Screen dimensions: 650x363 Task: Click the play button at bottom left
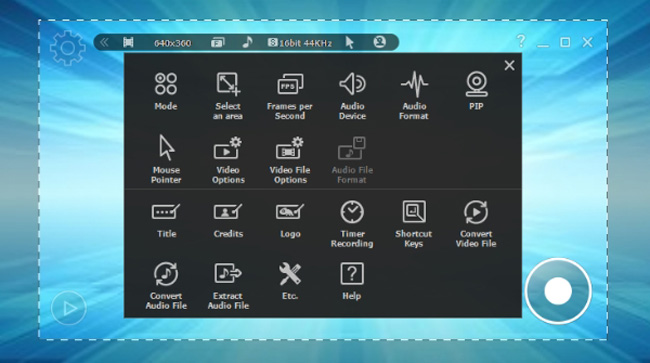pos(69,308)
